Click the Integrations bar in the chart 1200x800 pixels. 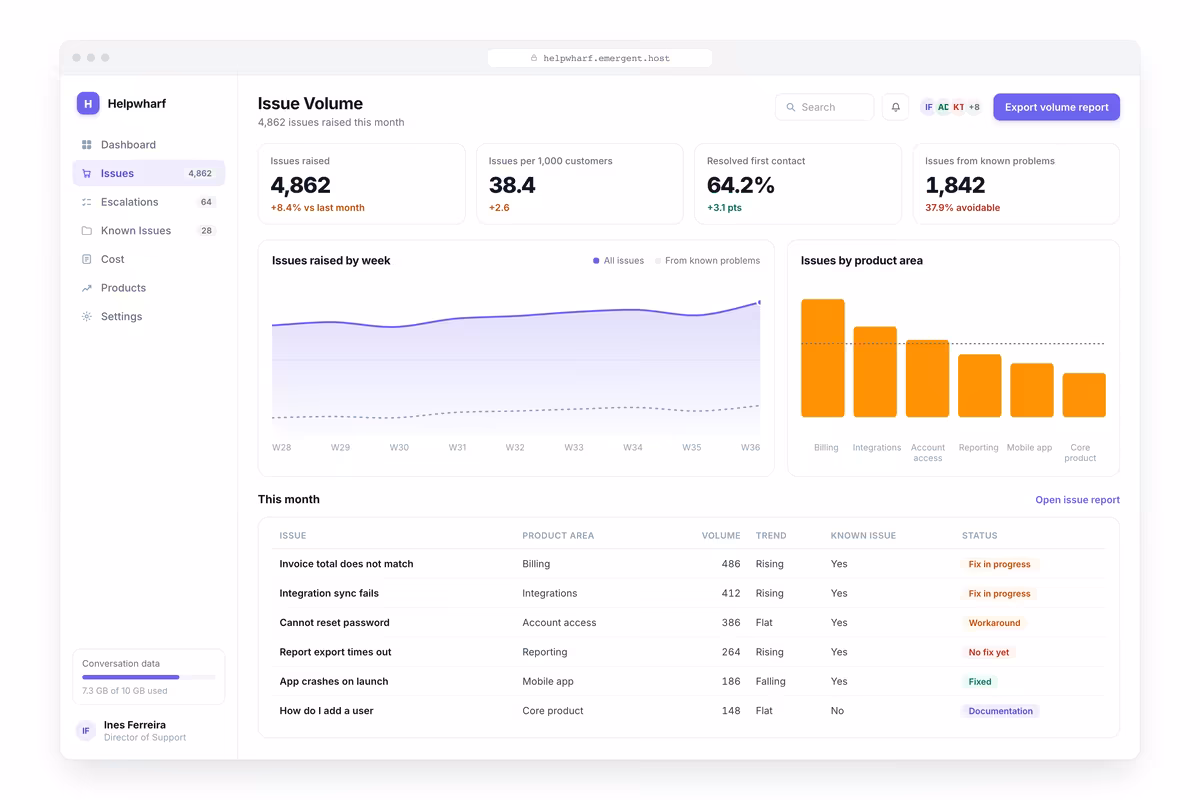point(875,372)
